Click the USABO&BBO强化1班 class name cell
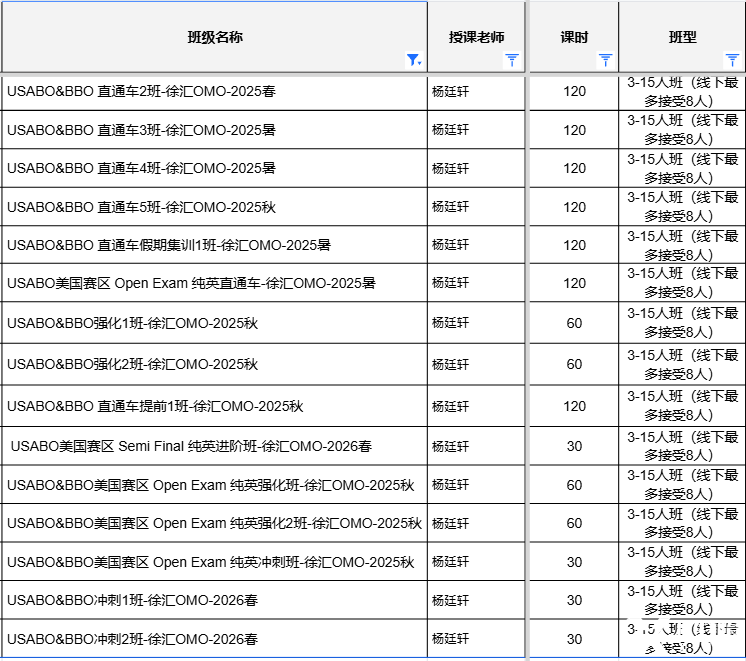This screenshot has width=746, height=661. [x=132, y=323]
